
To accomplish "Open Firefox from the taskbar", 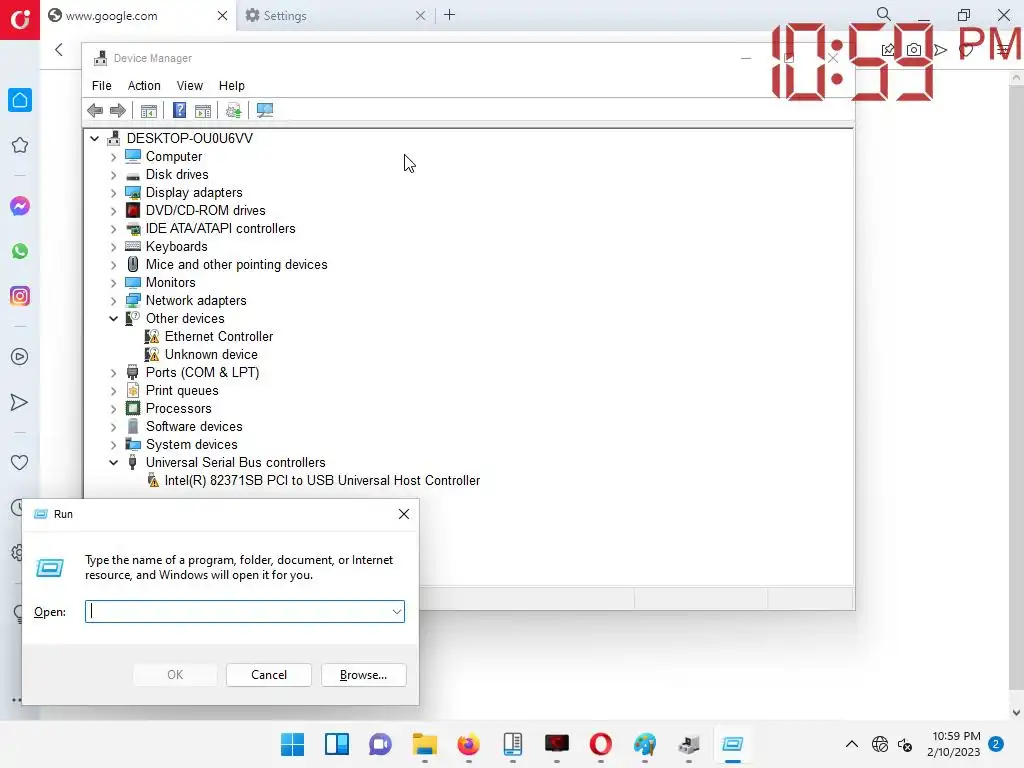I will pyautogui.click(x=468, y=744).
